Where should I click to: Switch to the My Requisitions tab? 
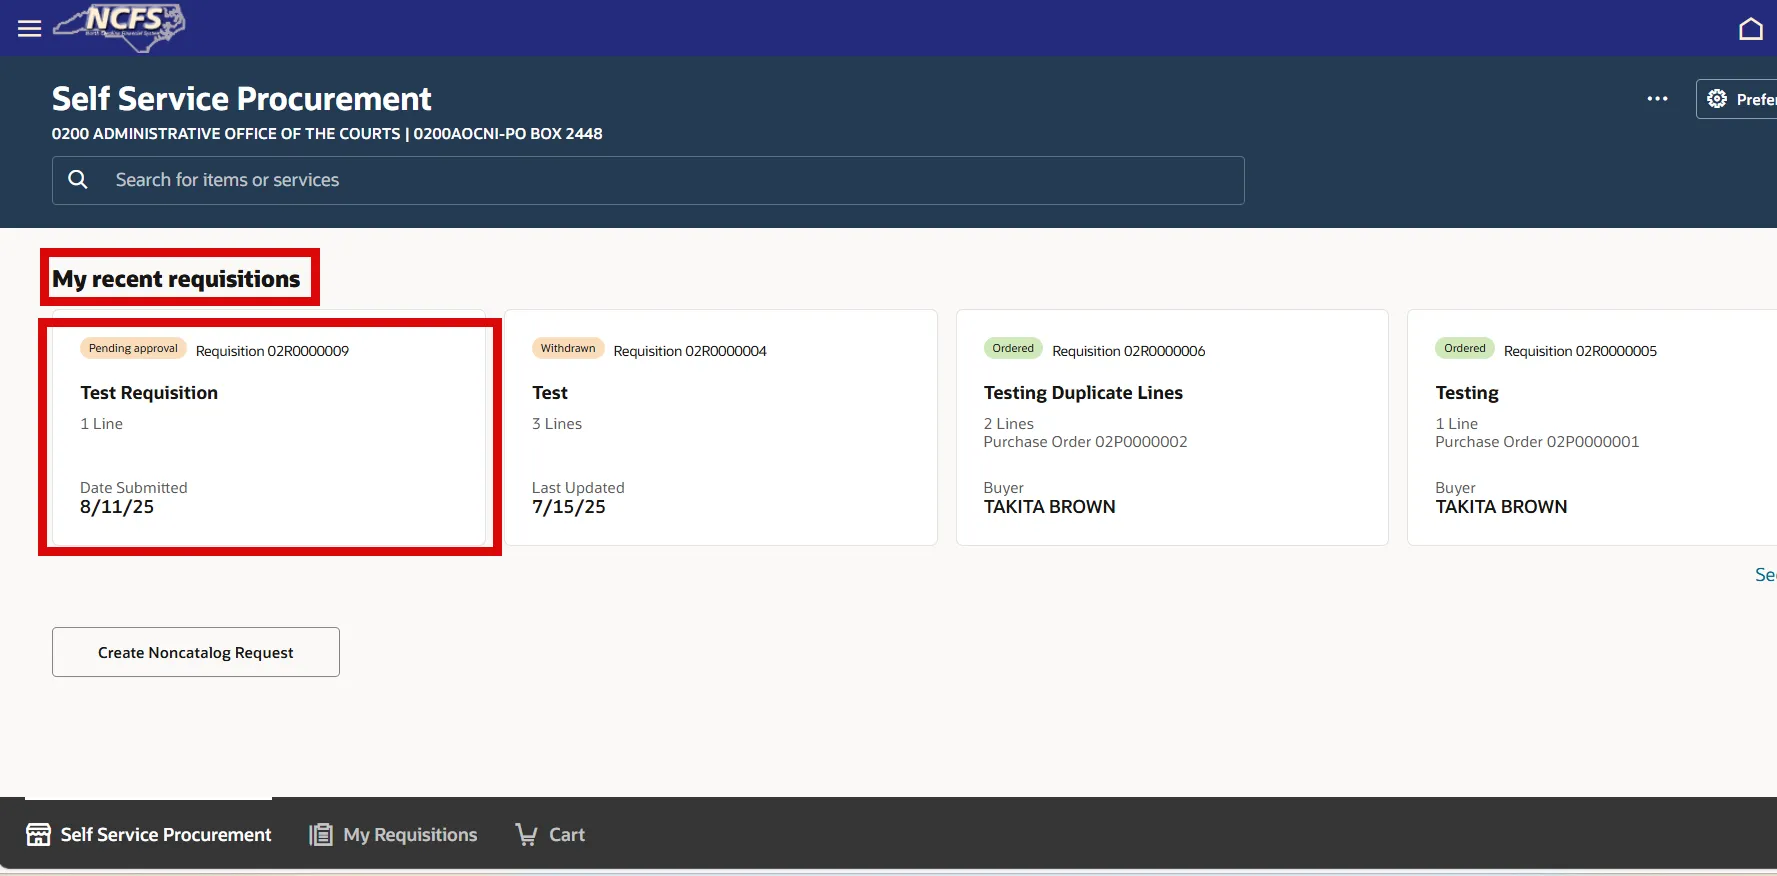(x=410, y=834)
